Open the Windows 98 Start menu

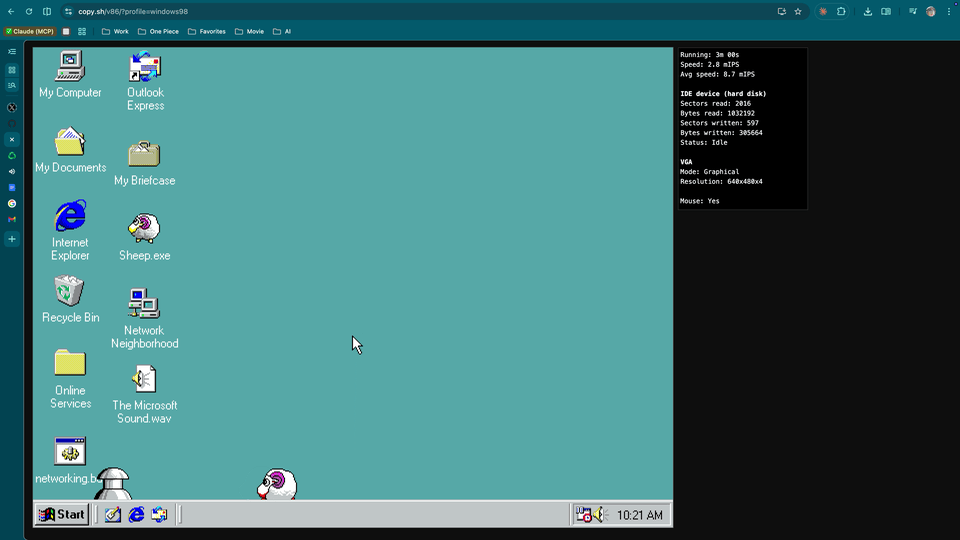pyautogui.click(x=62, y=515)
